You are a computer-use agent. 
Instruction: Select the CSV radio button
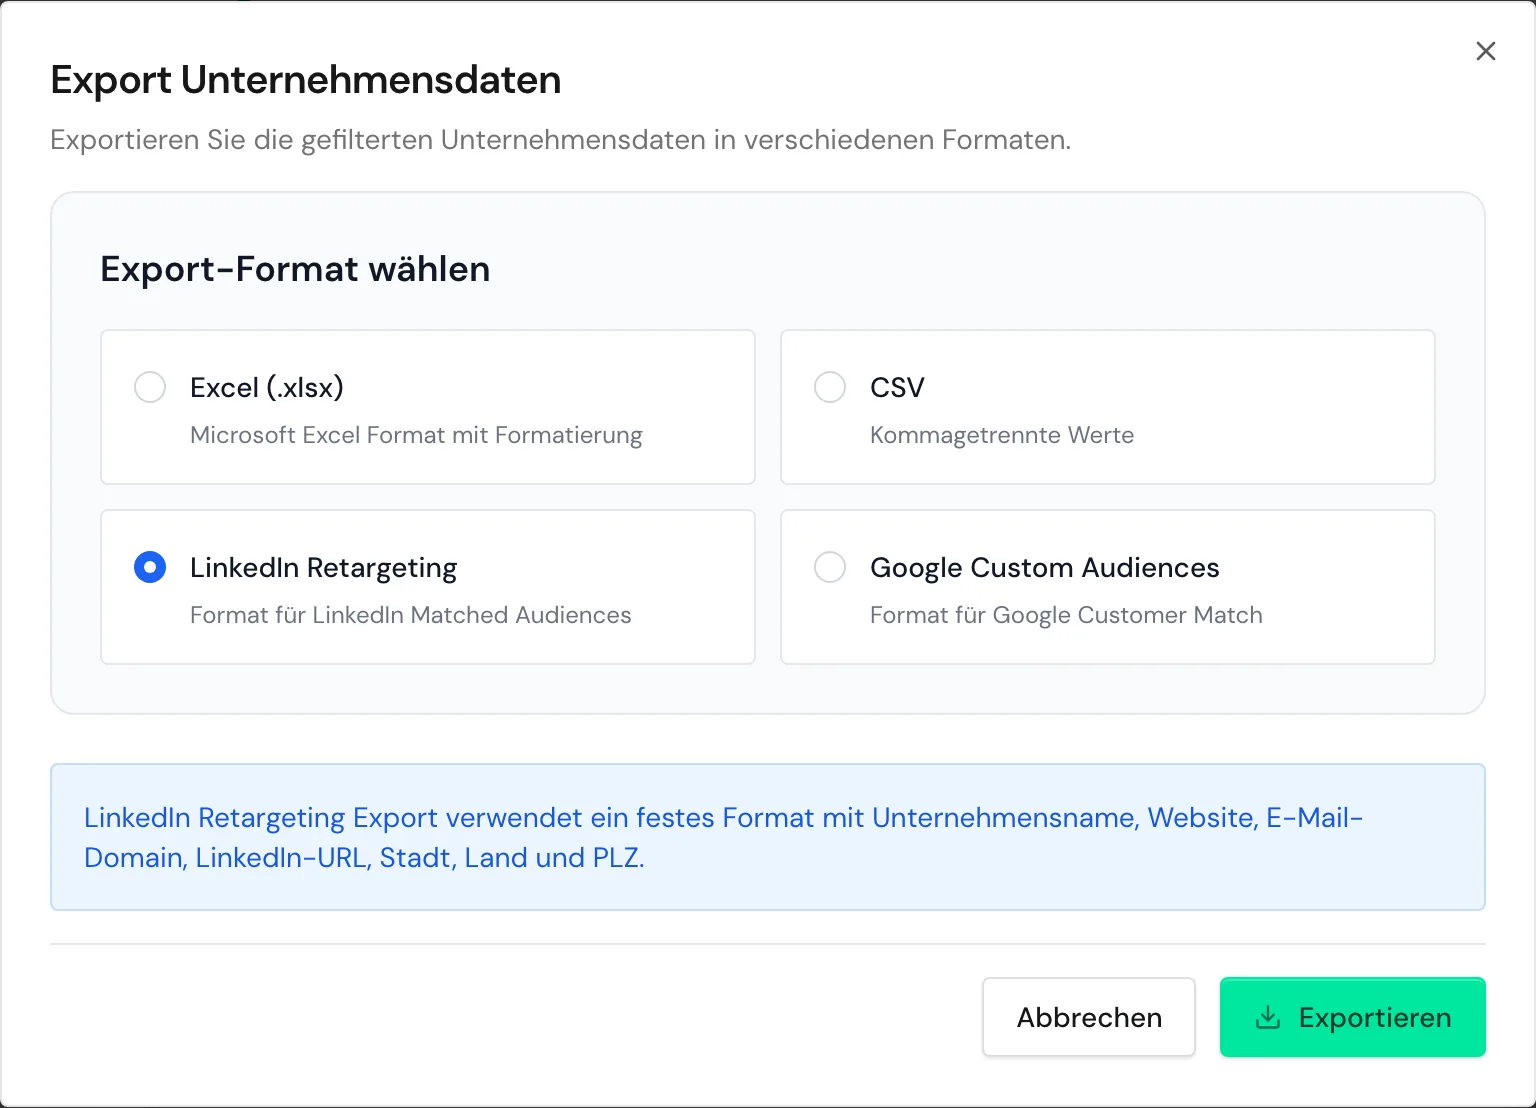coord(830,387)
